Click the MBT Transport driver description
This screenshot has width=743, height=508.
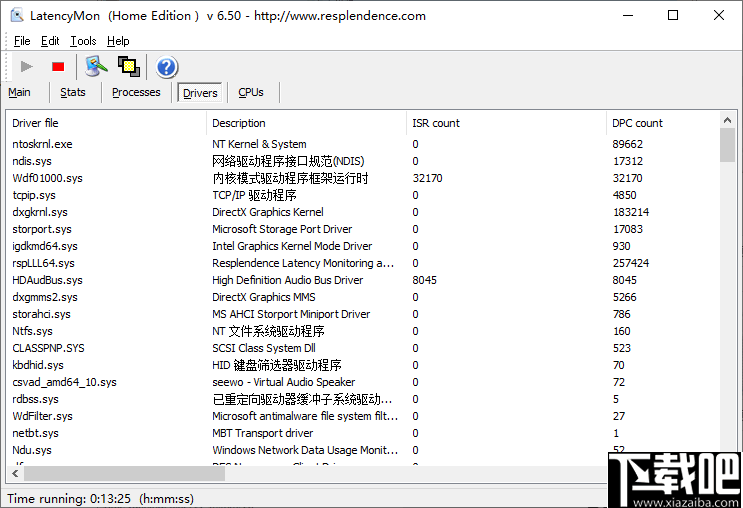[x=263, y=434]
